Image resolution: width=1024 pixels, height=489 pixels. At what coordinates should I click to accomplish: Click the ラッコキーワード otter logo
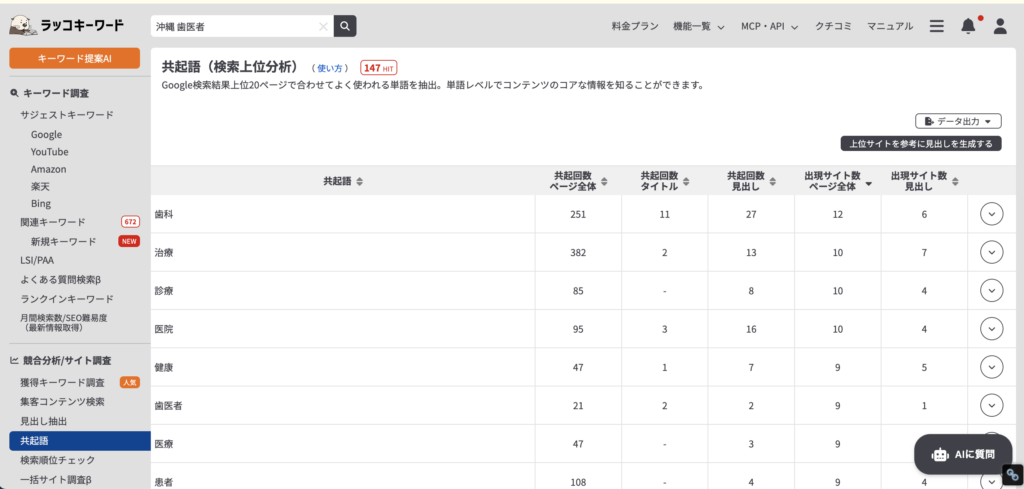67,26
